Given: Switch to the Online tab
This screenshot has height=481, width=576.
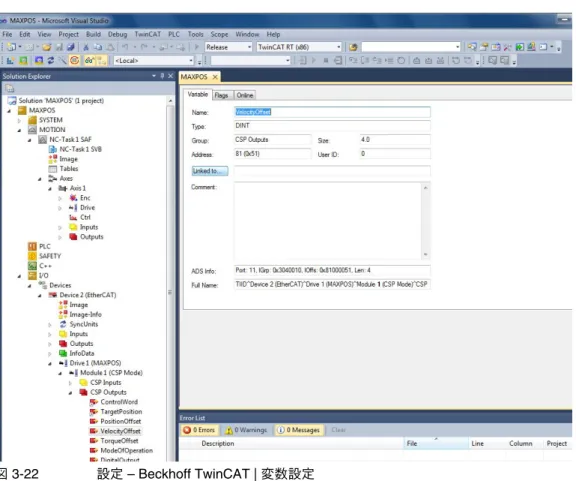Looking at the screenshot, I should [245, 95].
